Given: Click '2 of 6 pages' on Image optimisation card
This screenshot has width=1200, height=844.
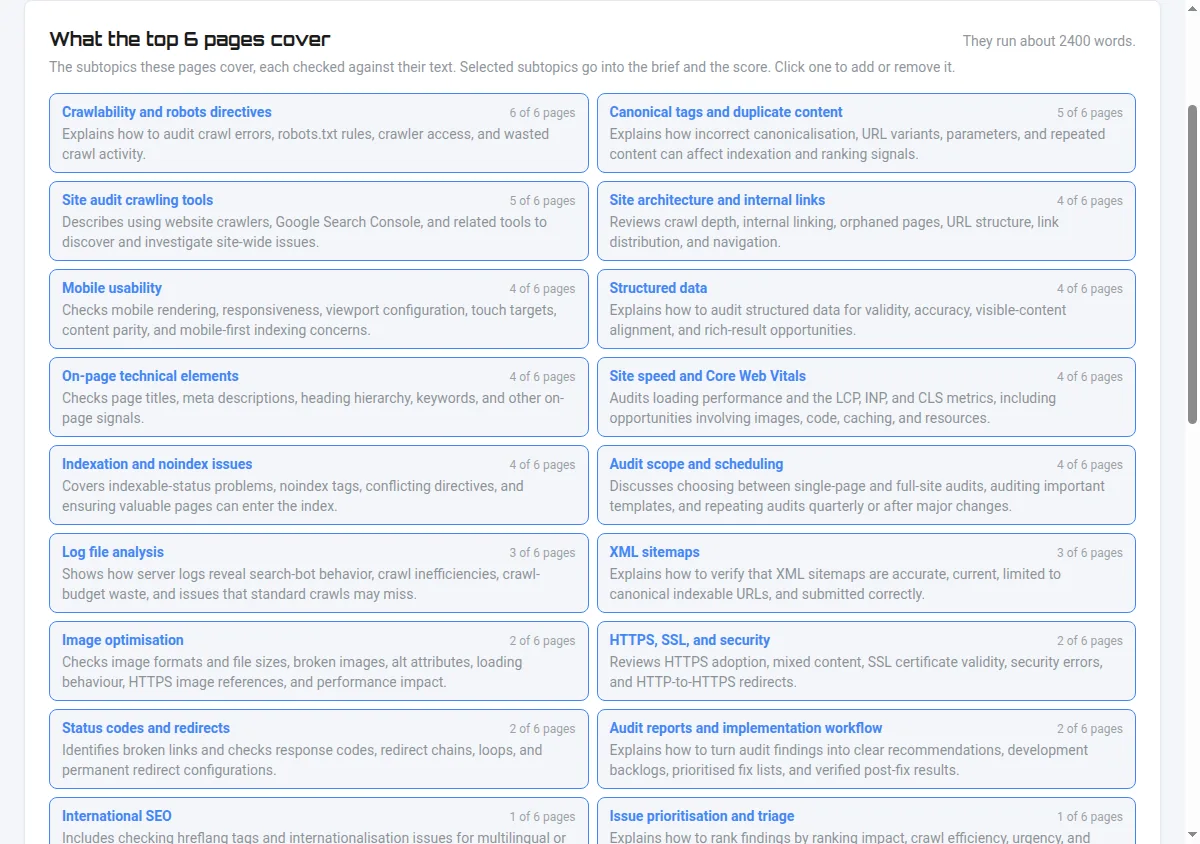Looking at the screenshot, I should click(x=542, y=641).
